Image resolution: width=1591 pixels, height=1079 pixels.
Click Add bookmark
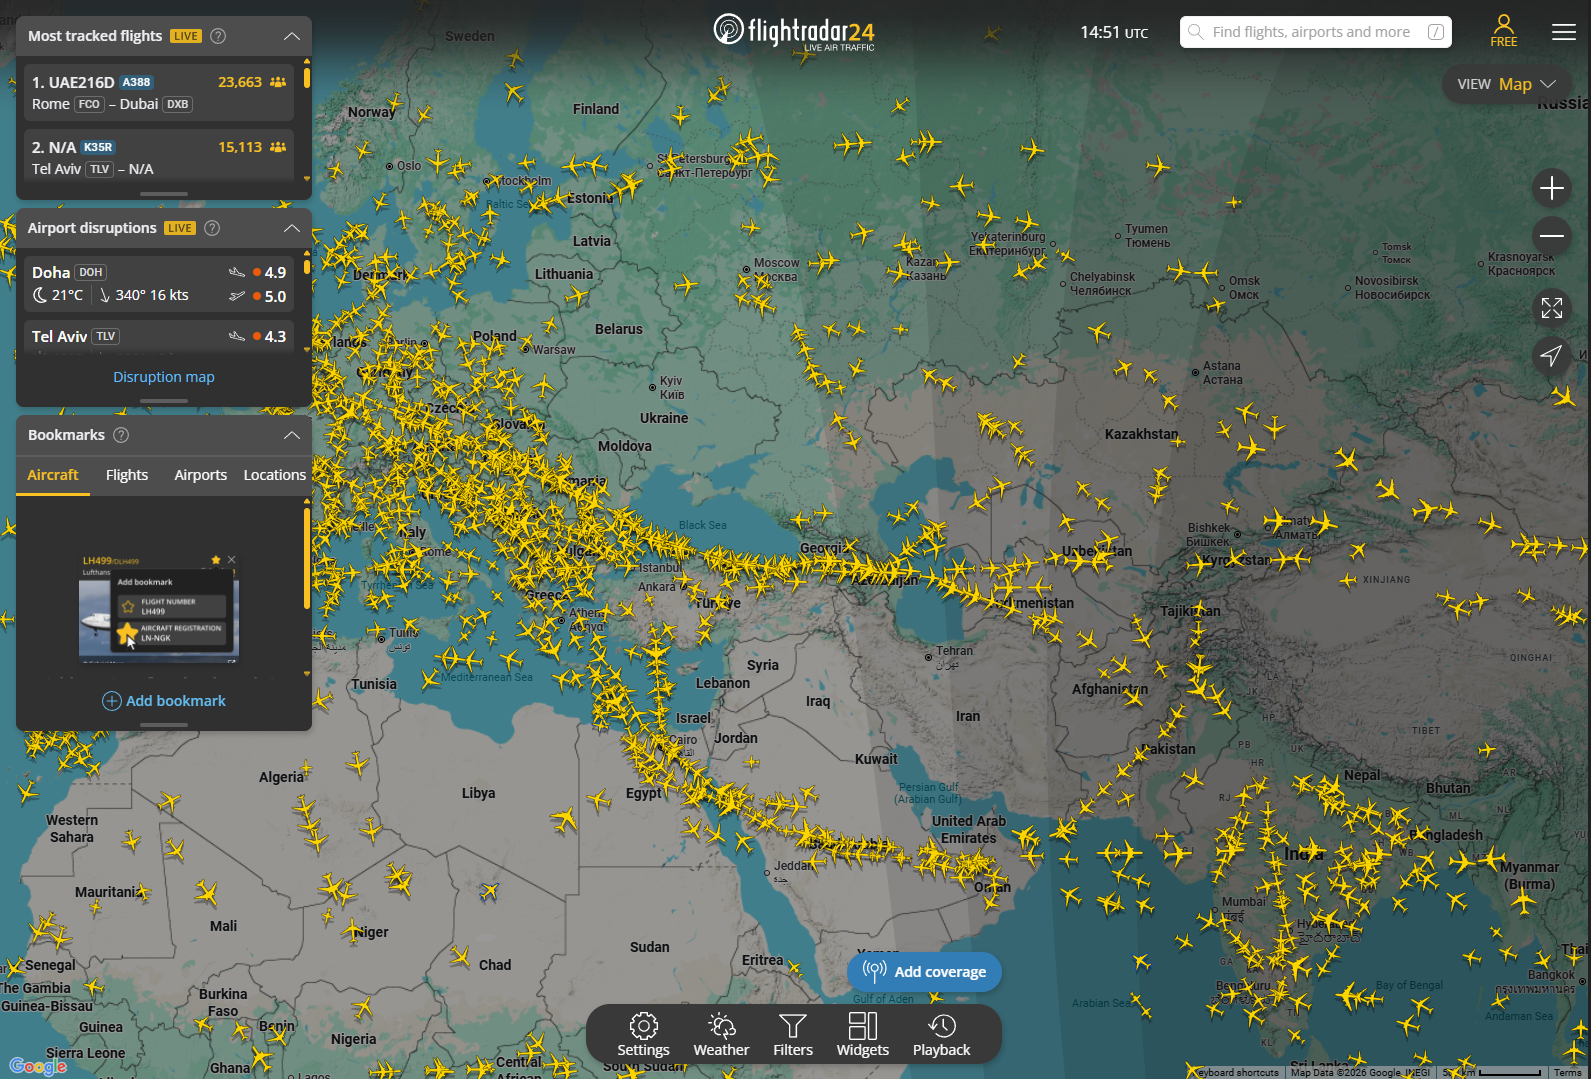pos(164,701)
